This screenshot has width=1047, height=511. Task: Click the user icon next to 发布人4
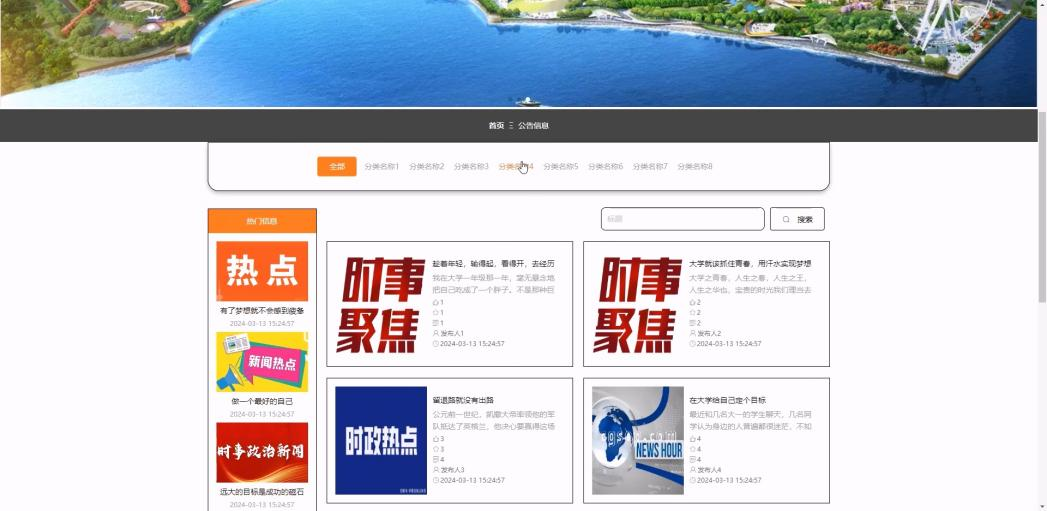click(692, 470)
